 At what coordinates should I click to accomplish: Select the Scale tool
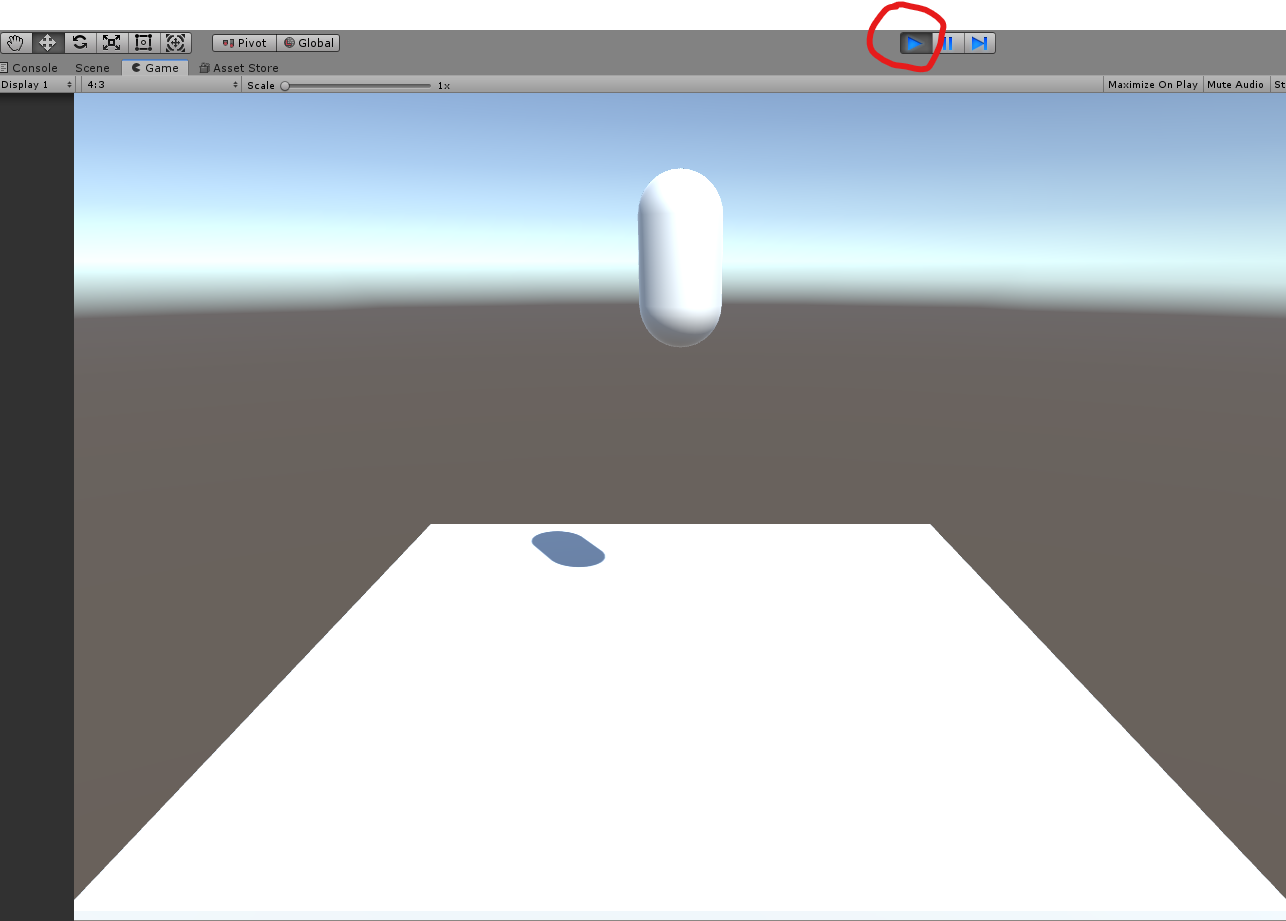click(x=112, y=43)
